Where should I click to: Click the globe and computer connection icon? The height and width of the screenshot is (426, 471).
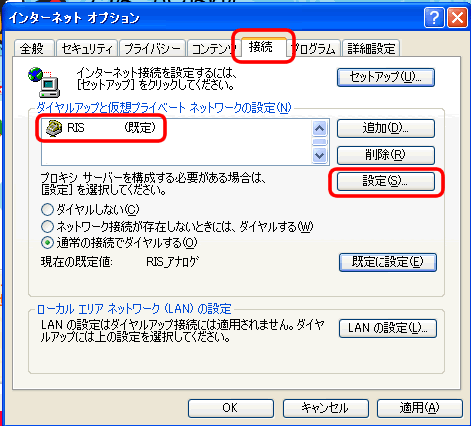click(x=44, y=82)
